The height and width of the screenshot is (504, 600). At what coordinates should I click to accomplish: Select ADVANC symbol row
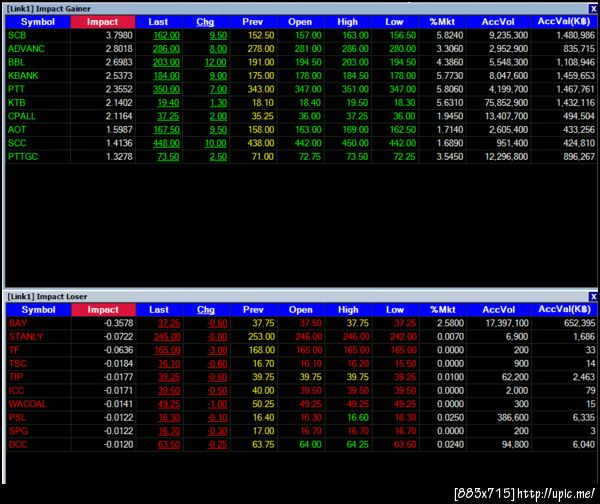pos(26,49)
